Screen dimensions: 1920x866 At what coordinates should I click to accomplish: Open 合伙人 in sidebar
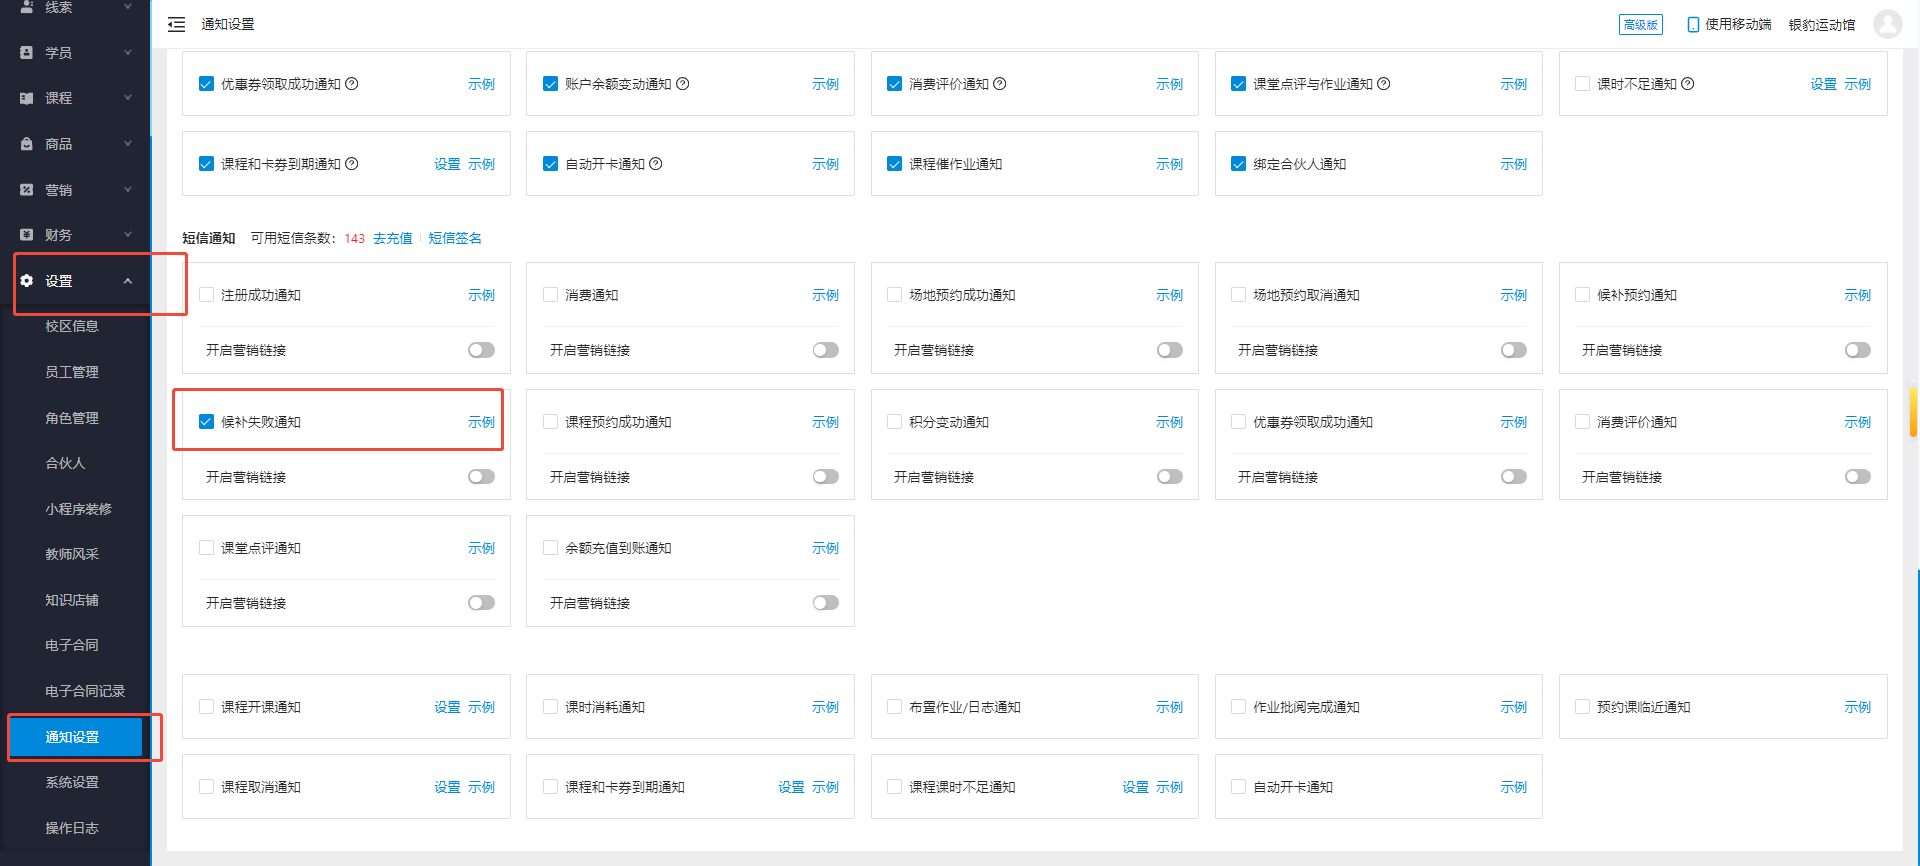[65, 463]
